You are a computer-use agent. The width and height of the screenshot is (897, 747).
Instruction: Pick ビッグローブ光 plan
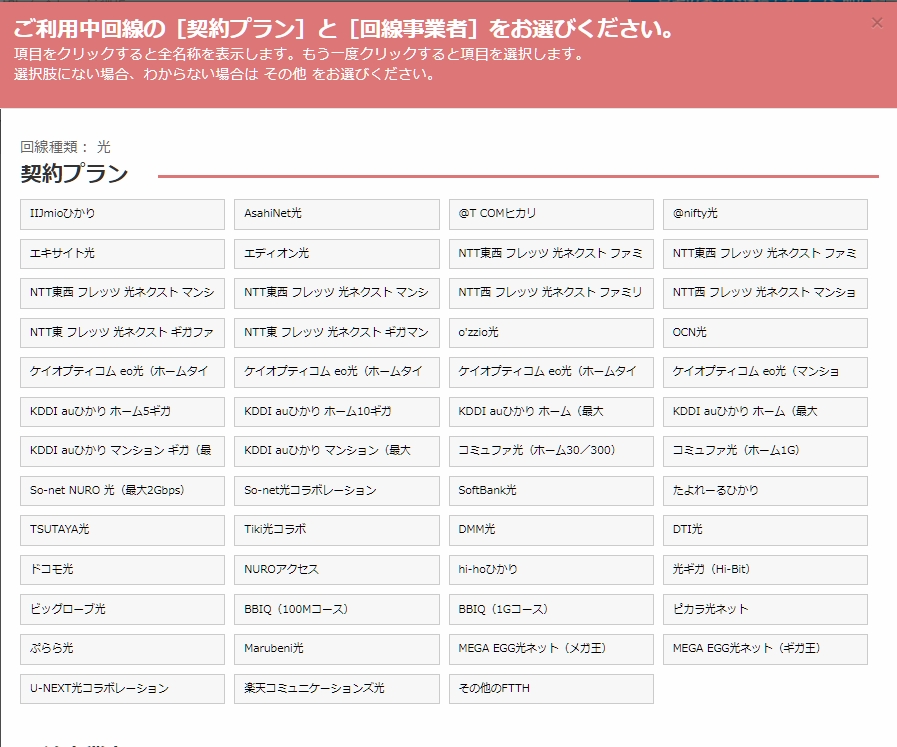[122, 609]
